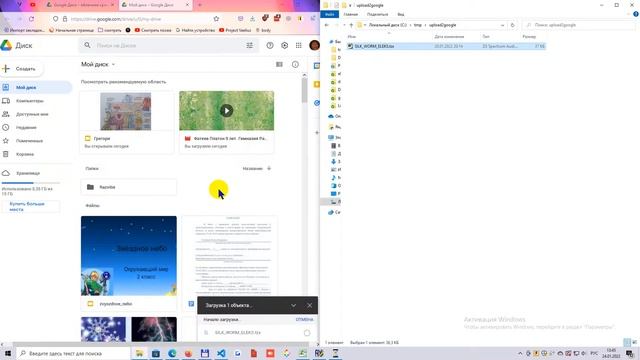
Task: Play the green video thumbnail
Action: point(227,111)
